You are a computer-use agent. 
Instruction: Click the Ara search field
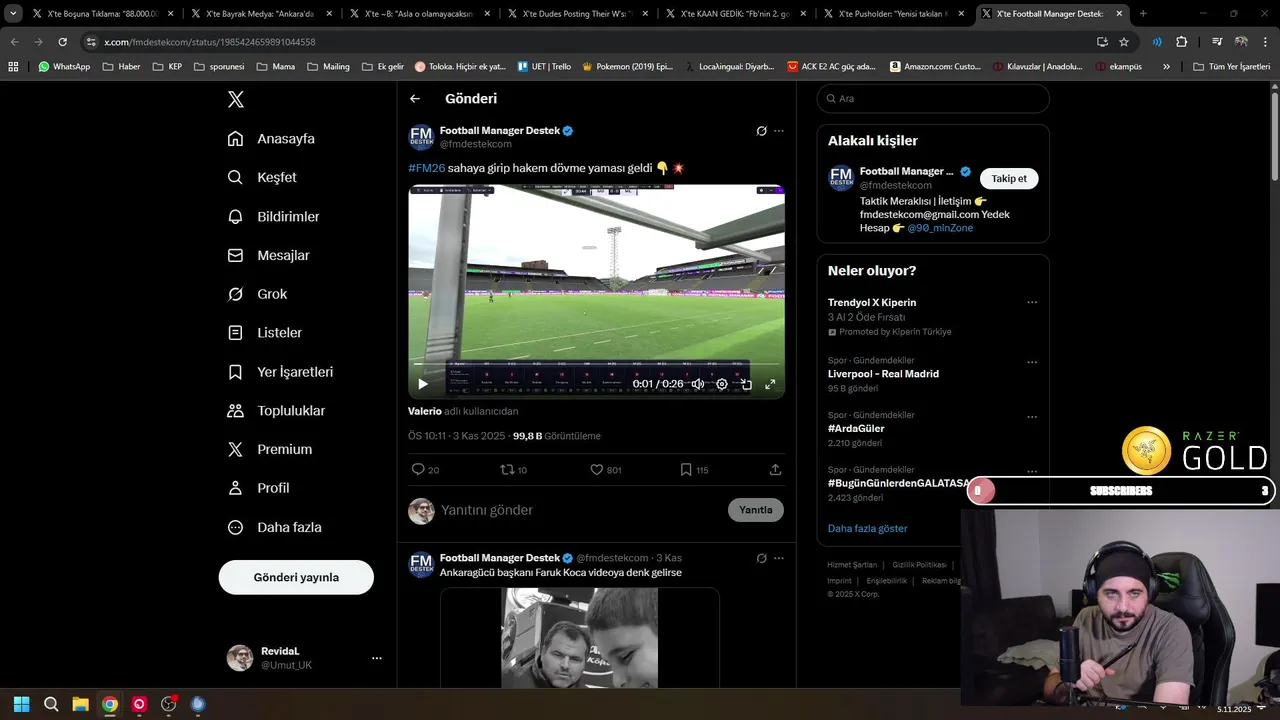point(933,99)
